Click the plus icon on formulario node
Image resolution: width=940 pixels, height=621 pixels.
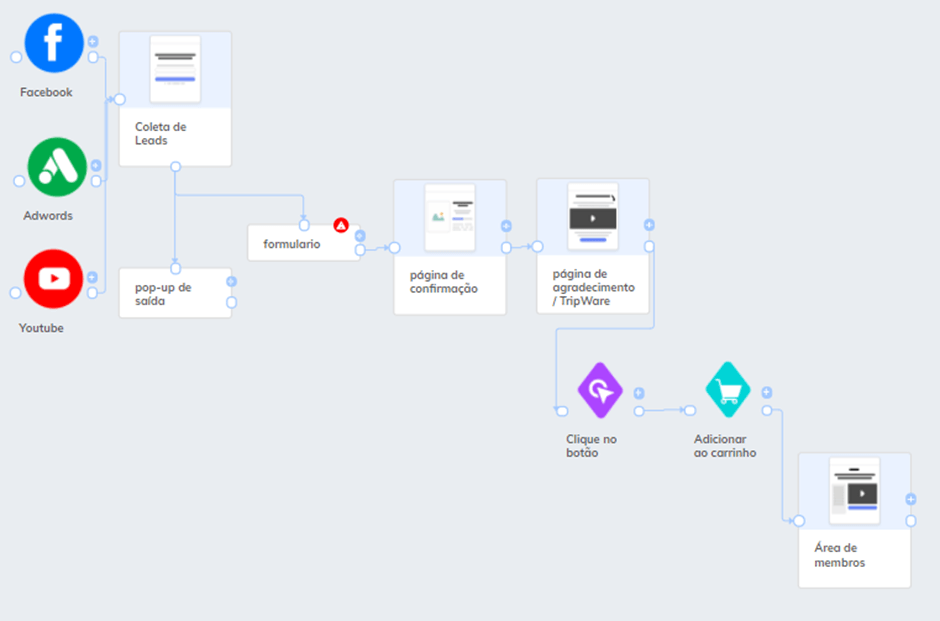tap(360, 236)
